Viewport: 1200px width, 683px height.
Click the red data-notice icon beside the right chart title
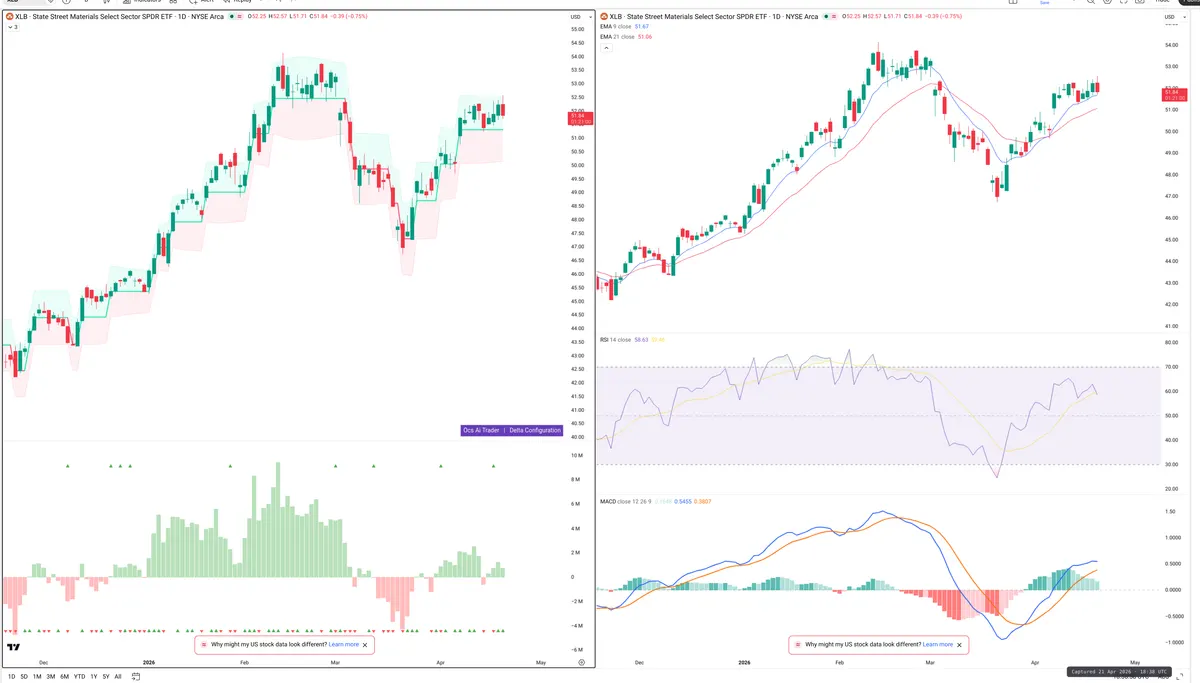pyautogui.click(x=834, y=16)
